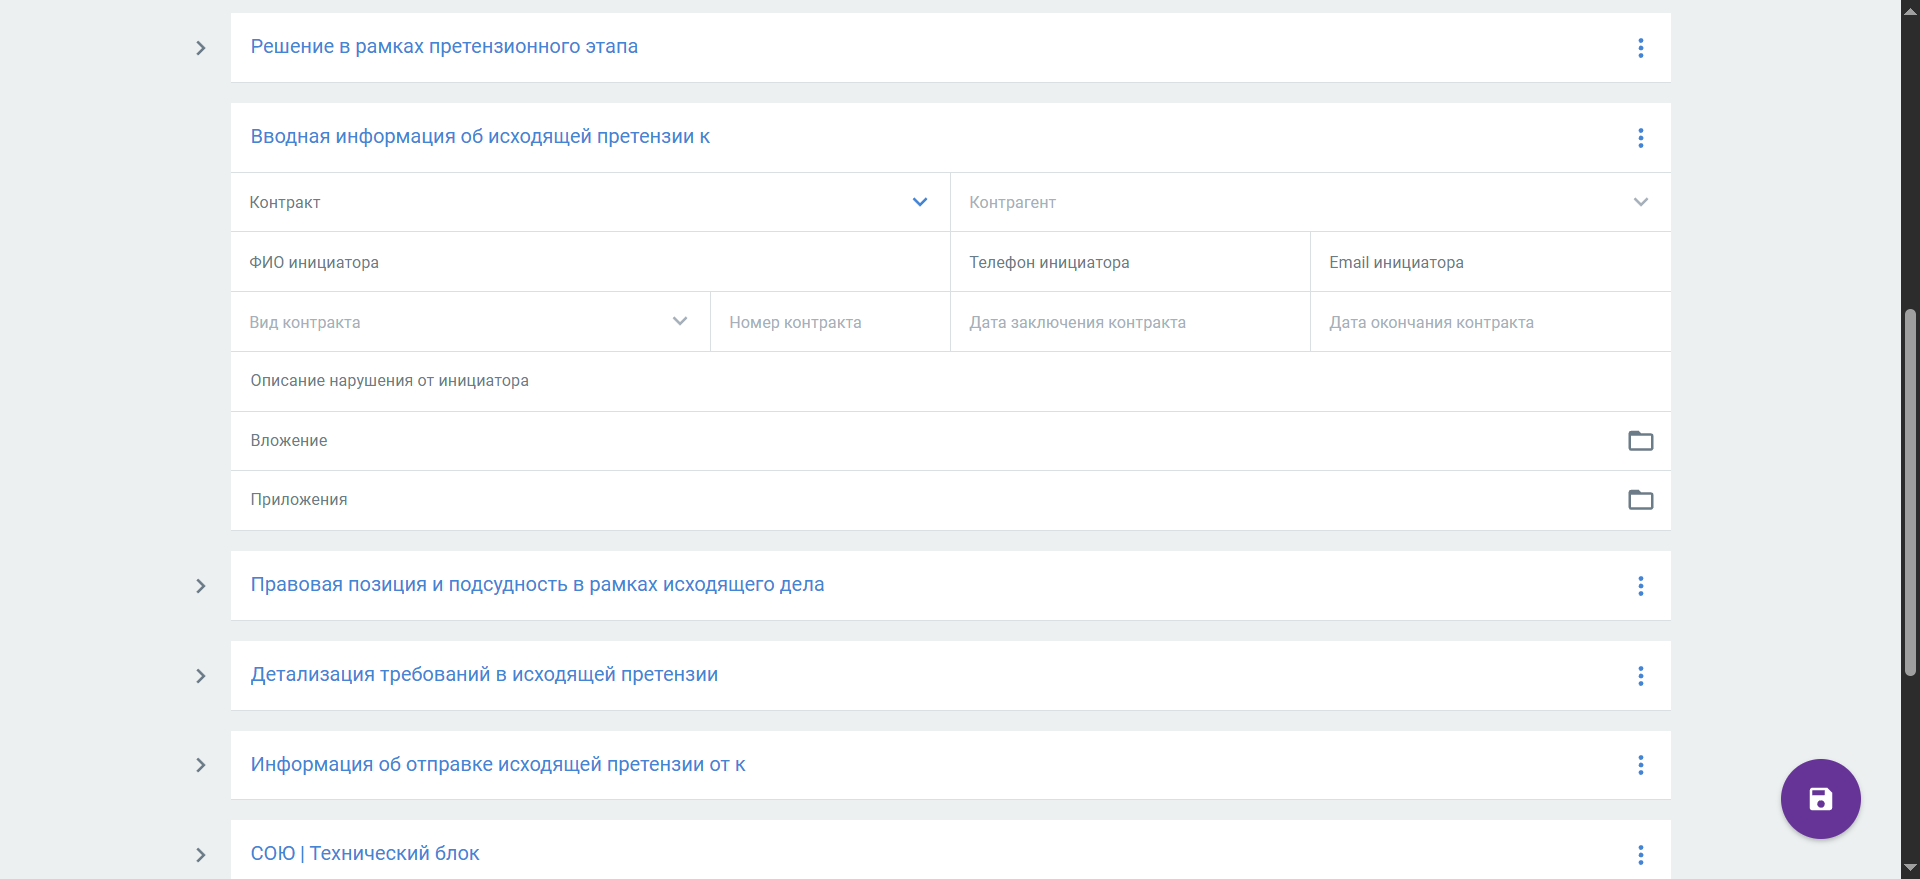Click folder icon in Вложение row
The image size is (1920, 879).
point(1640,441)
